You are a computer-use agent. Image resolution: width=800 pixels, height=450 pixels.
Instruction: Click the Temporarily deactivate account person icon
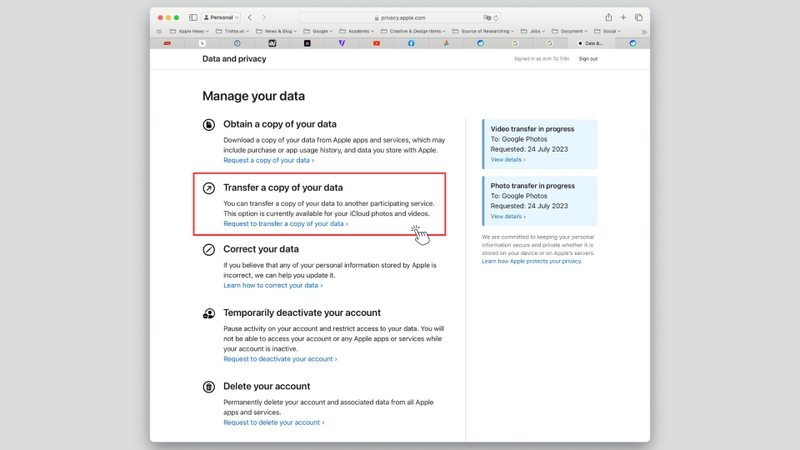point(209,313)
